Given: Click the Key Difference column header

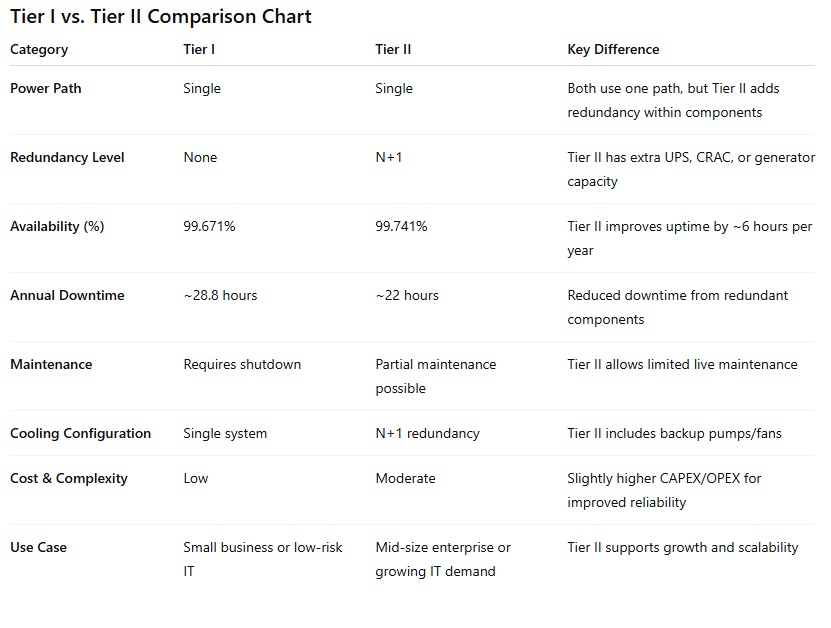Looking at the screenshot, I should pos(613,49).
